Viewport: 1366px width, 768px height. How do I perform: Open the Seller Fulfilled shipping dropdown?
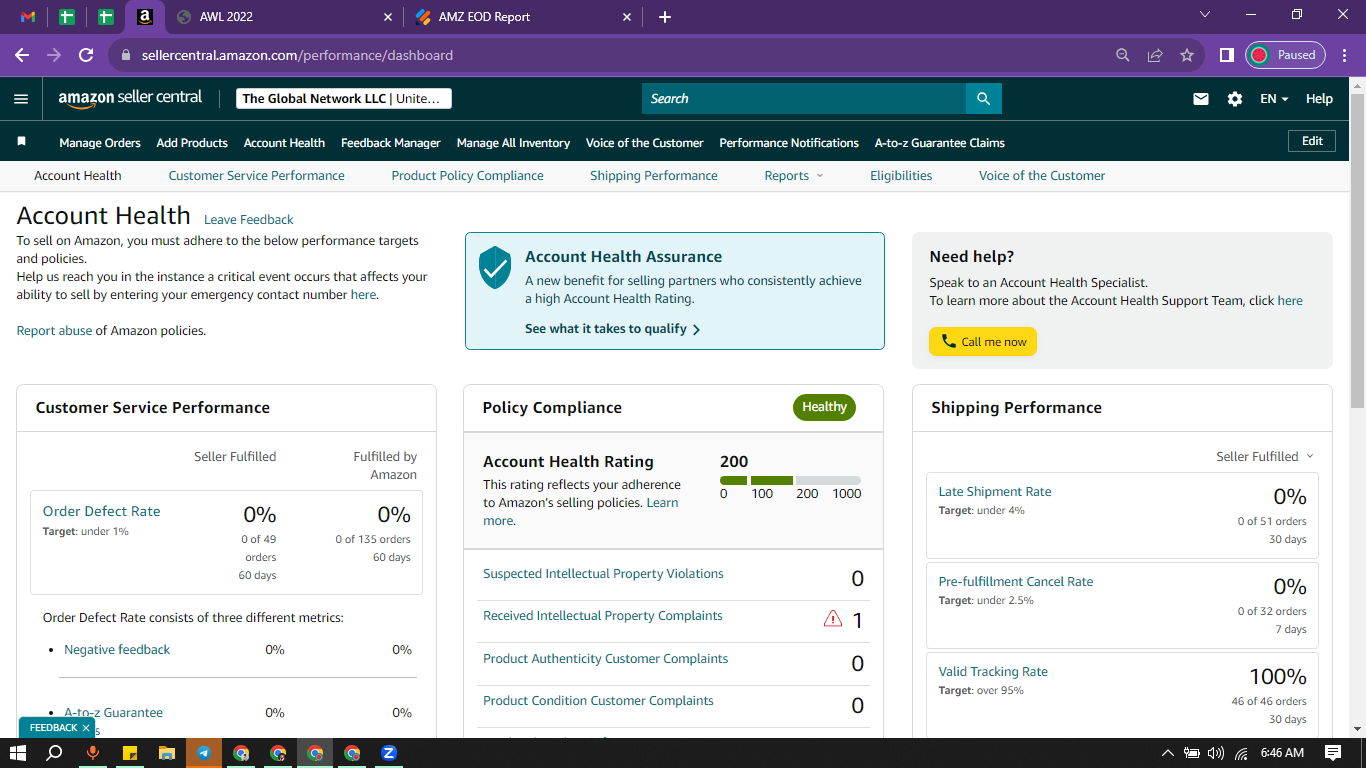point(1265,456)
